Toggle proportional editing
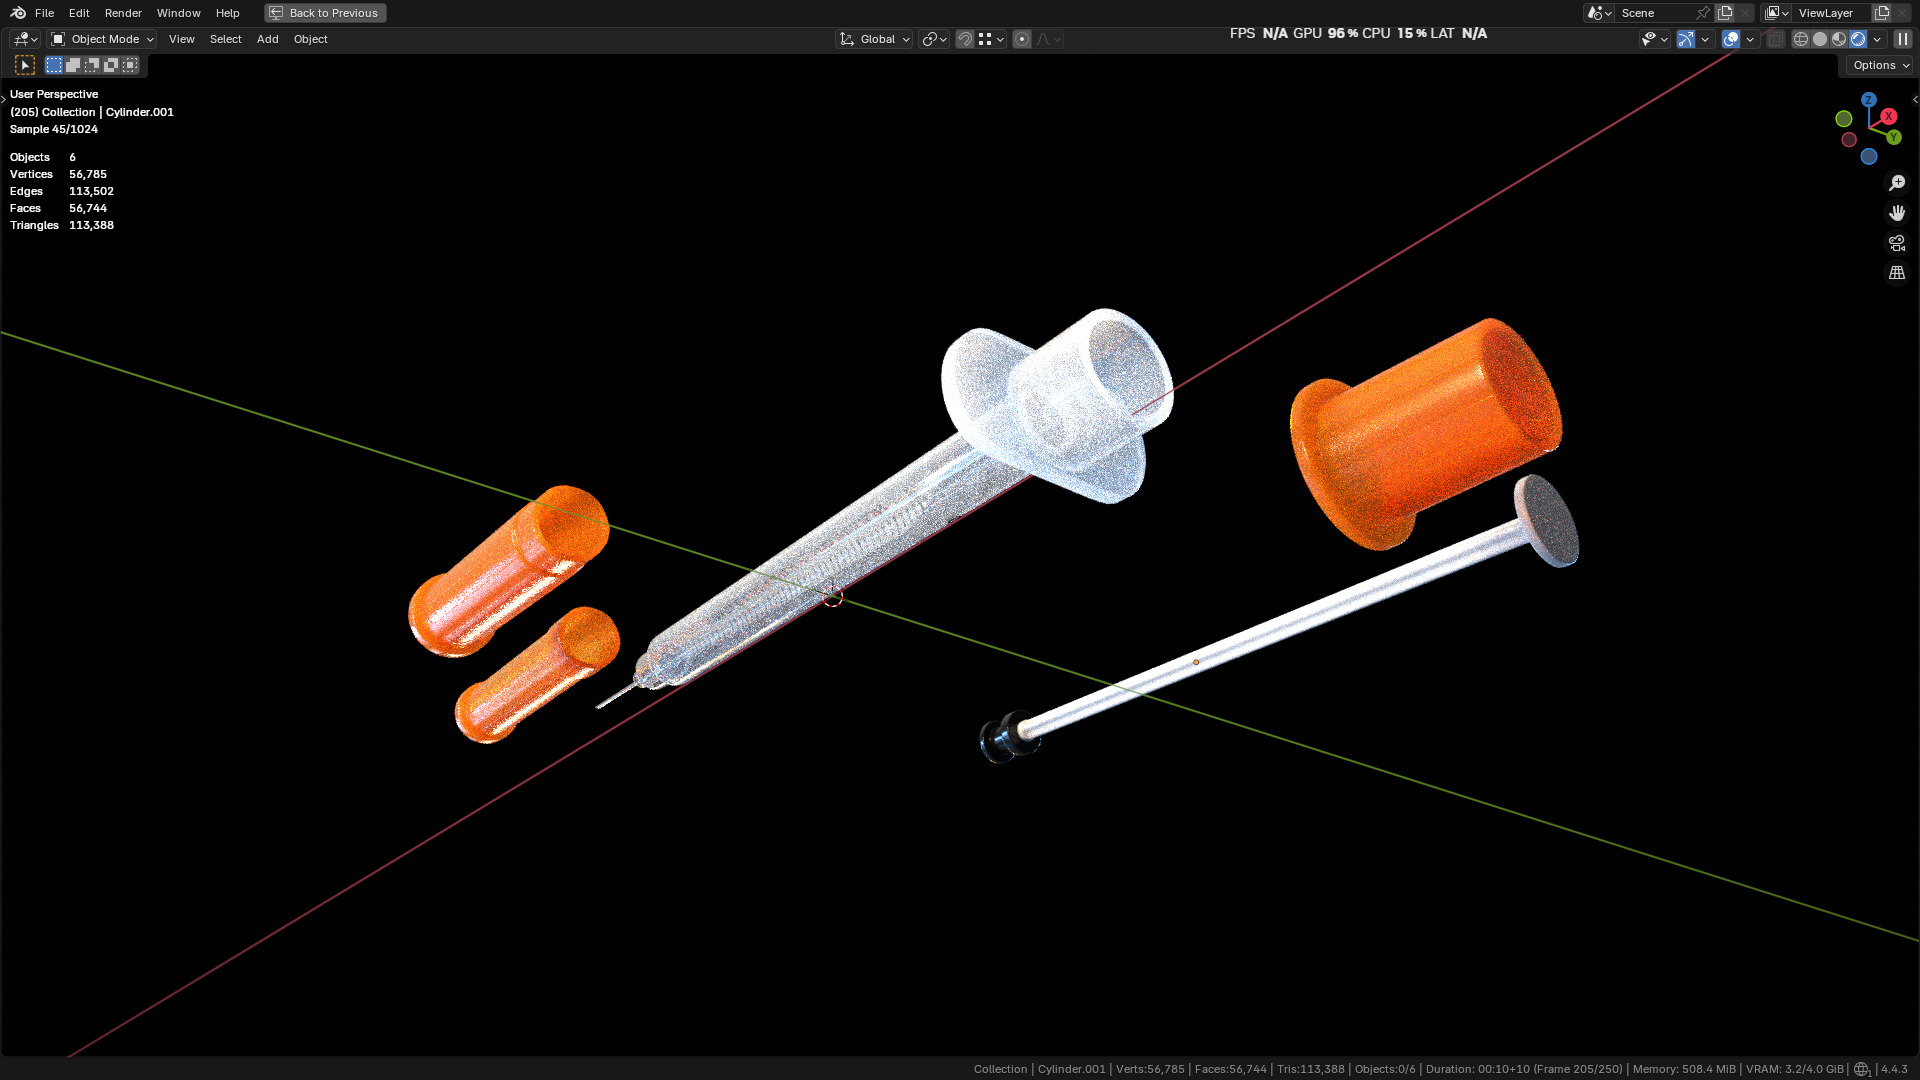The width and height of the screenshot is (1920, 1080). click(x=1022, y=39)
